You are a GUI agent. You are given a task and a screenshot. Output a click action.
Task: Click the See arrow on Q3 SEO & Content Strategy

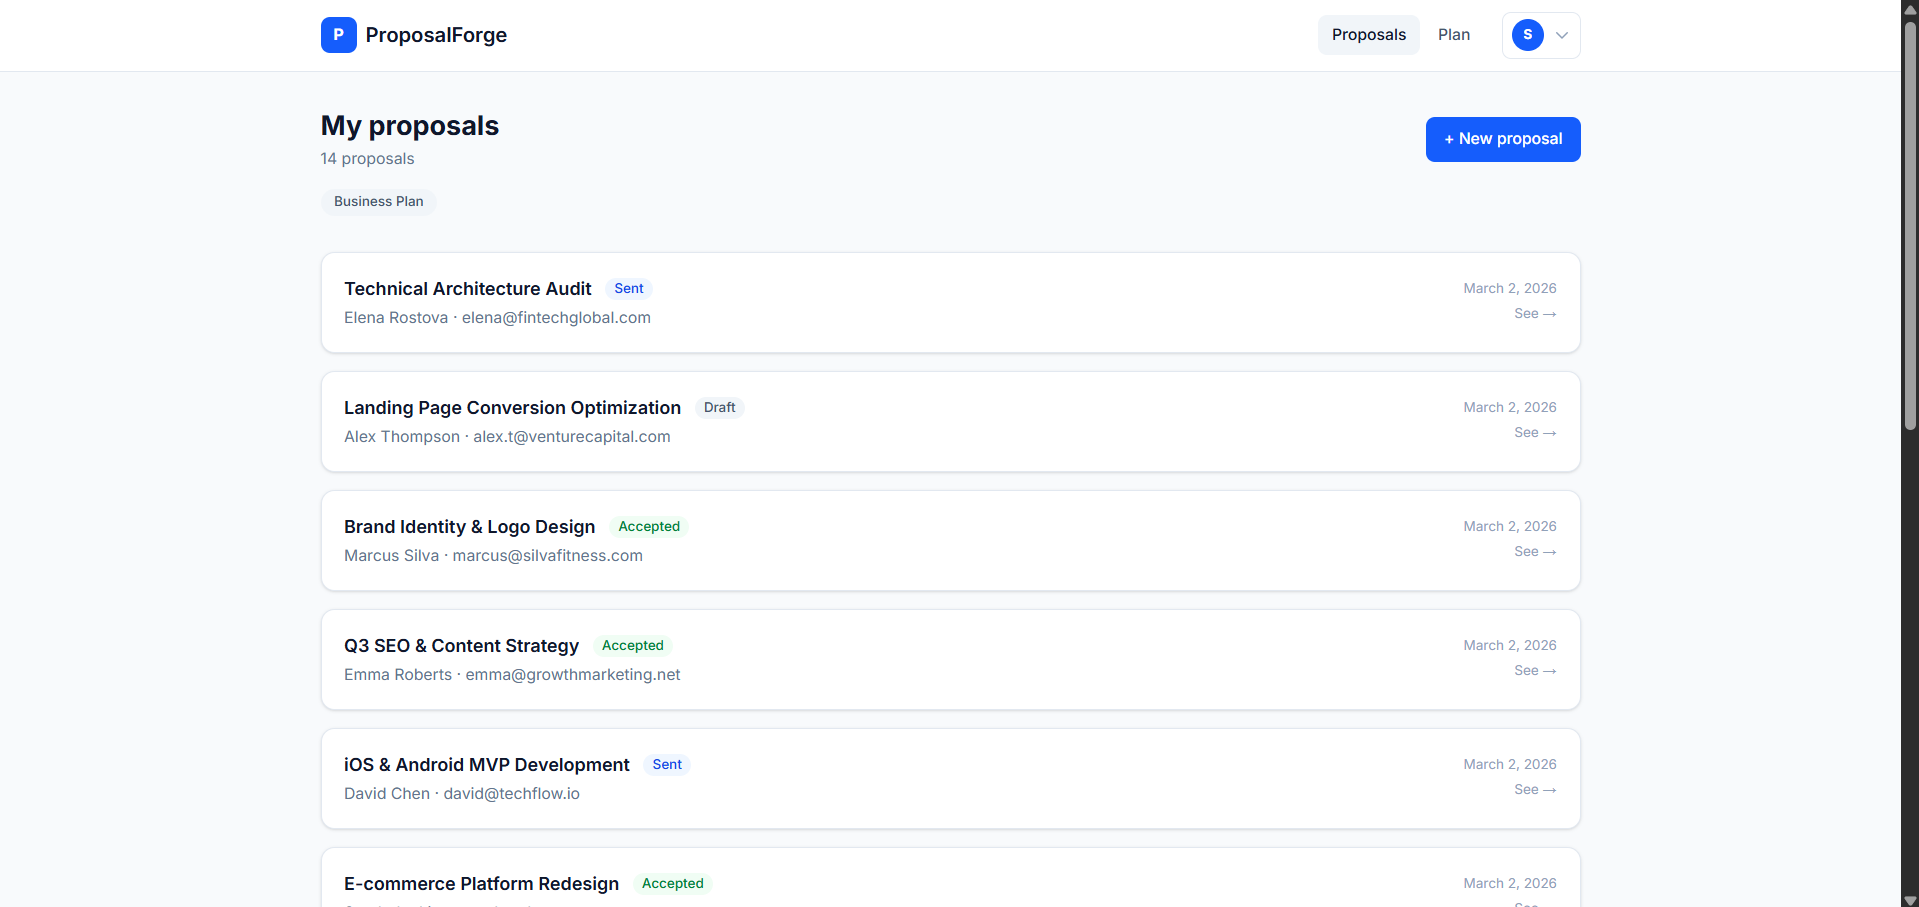click(x=1534, y=670)
